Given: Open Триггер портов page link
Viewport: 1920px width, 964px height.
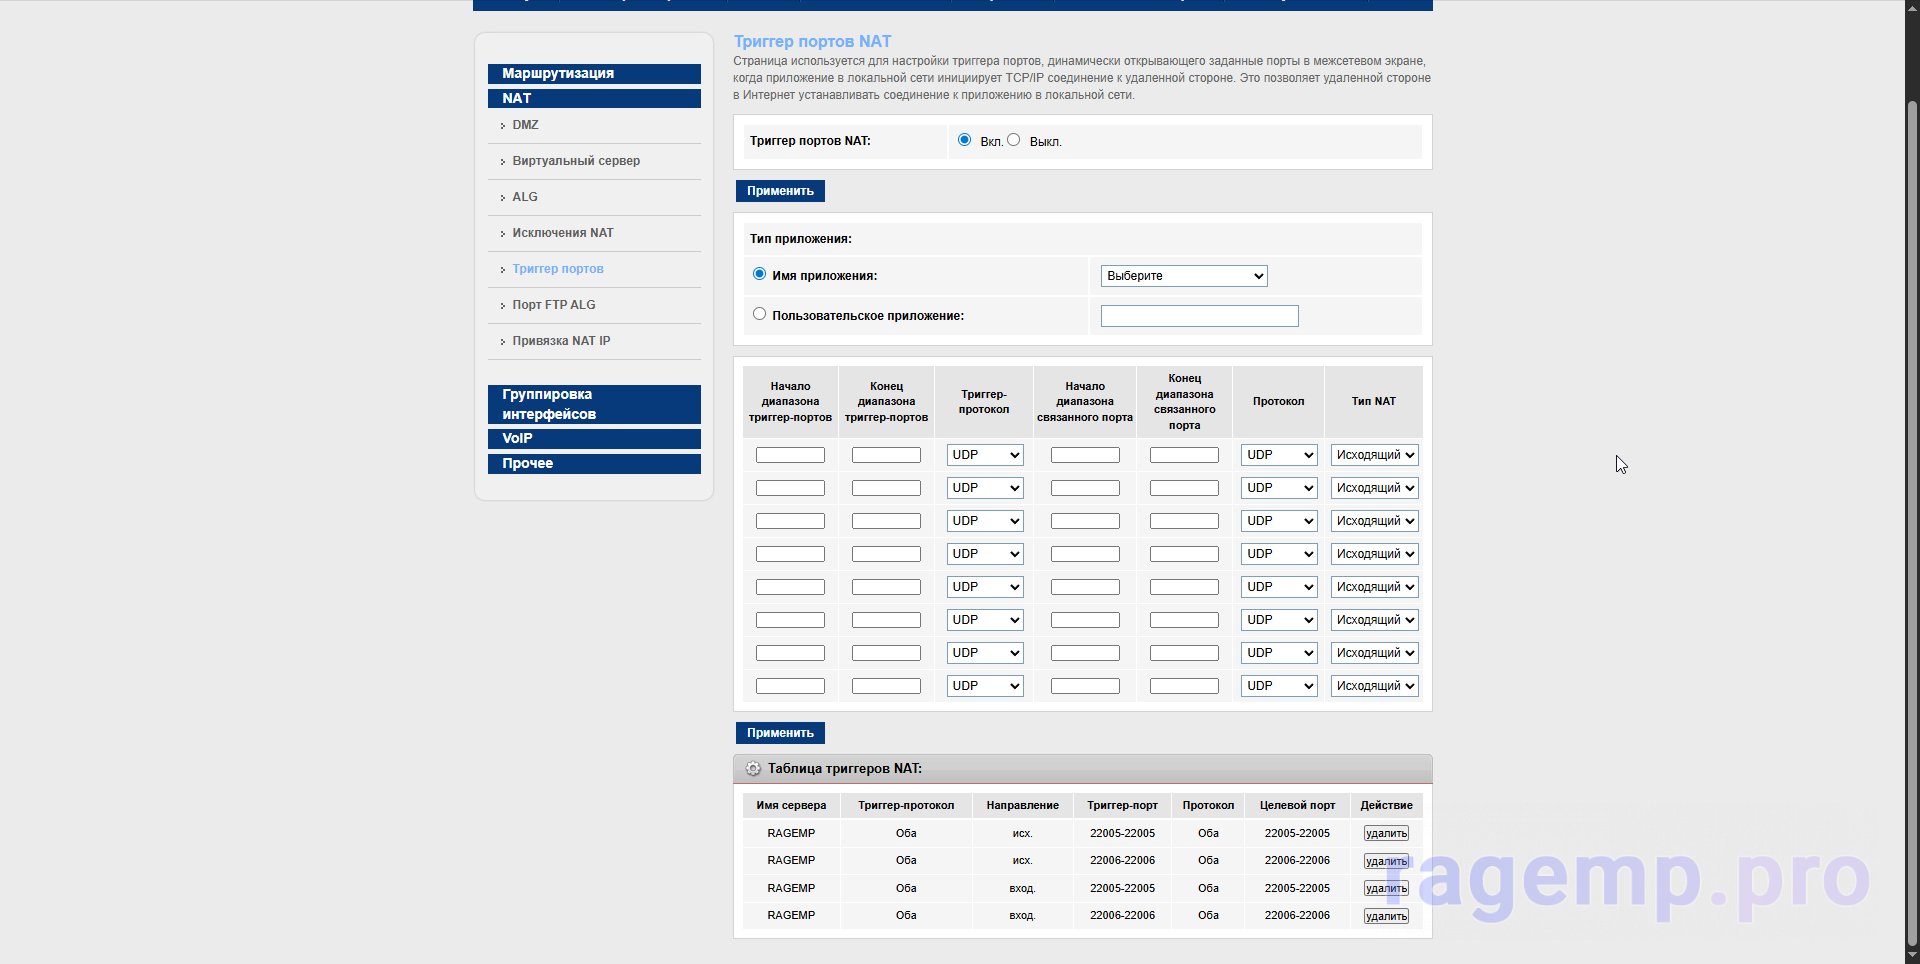Looking at the screenshot, I should point(558,269).
